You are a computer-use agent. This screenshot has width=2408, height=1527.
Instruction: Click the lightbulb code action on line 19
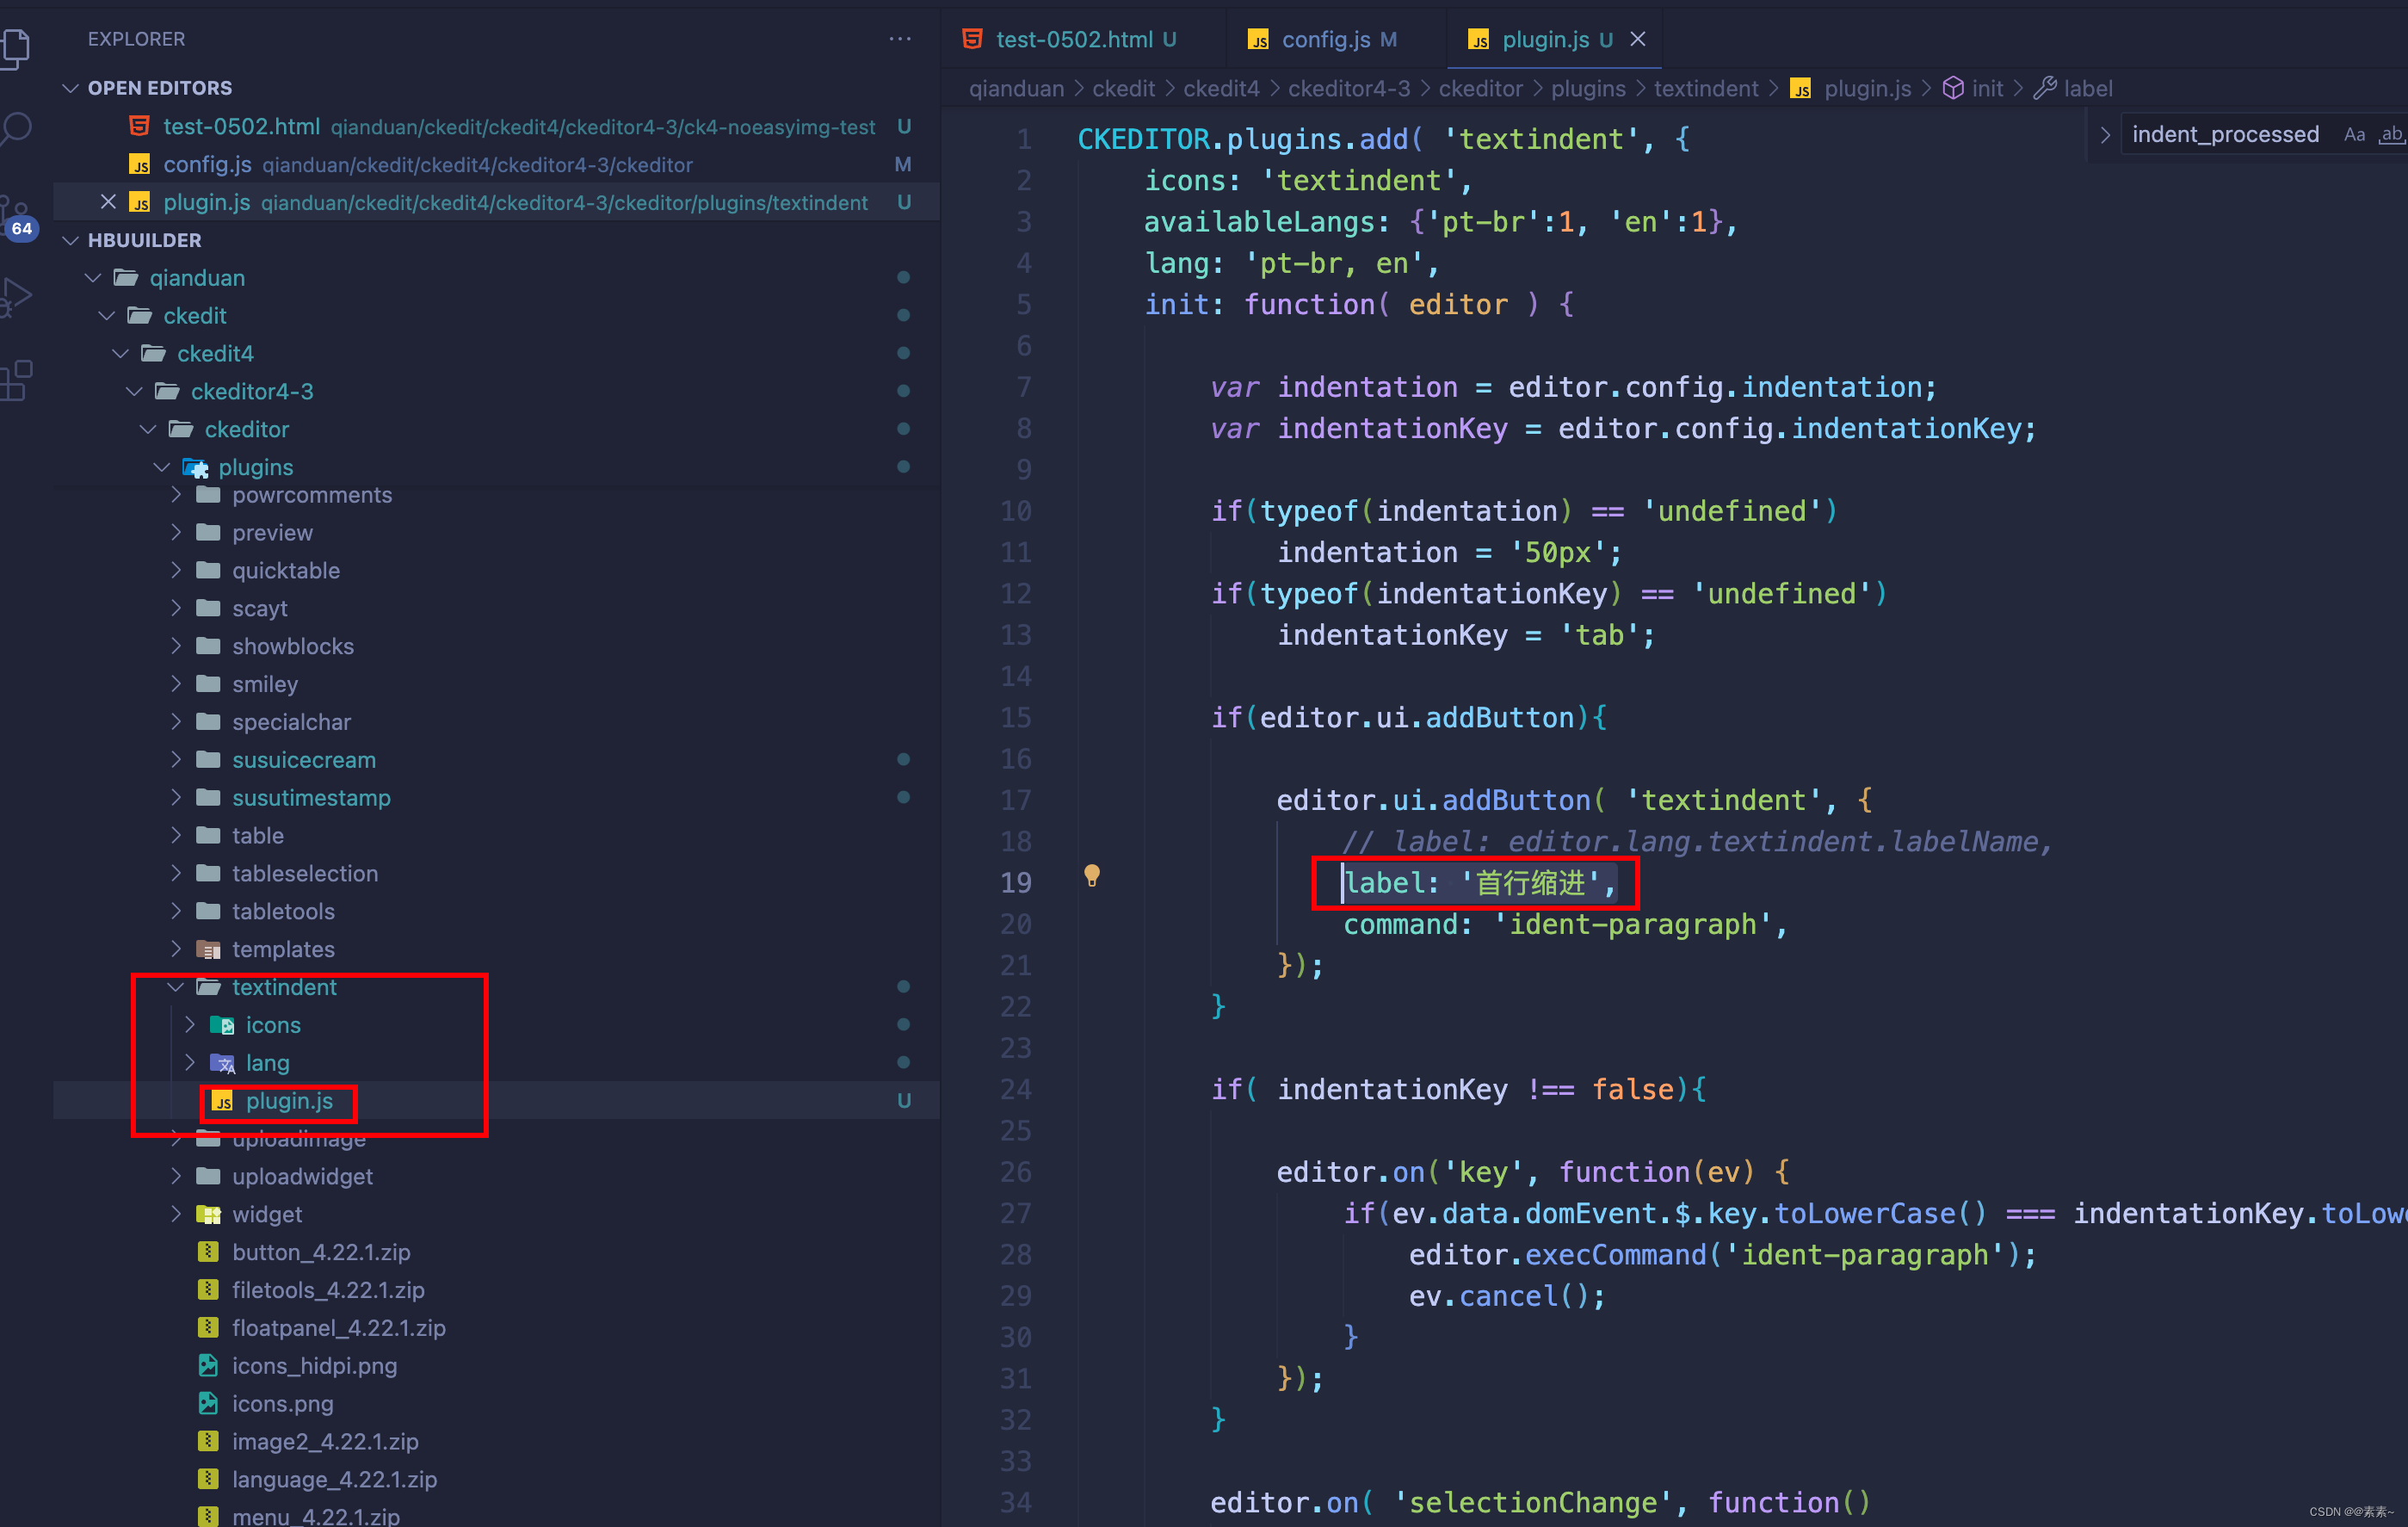(1092, 876)
